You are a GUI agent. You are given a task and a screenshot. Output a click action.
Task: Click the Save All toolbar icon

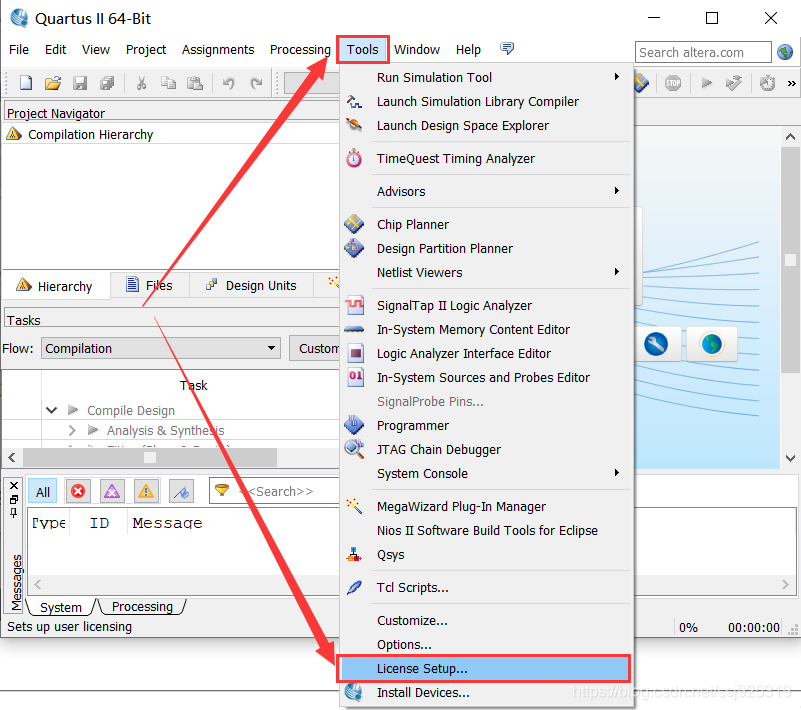pyautogui.click(x=107, y=83)
